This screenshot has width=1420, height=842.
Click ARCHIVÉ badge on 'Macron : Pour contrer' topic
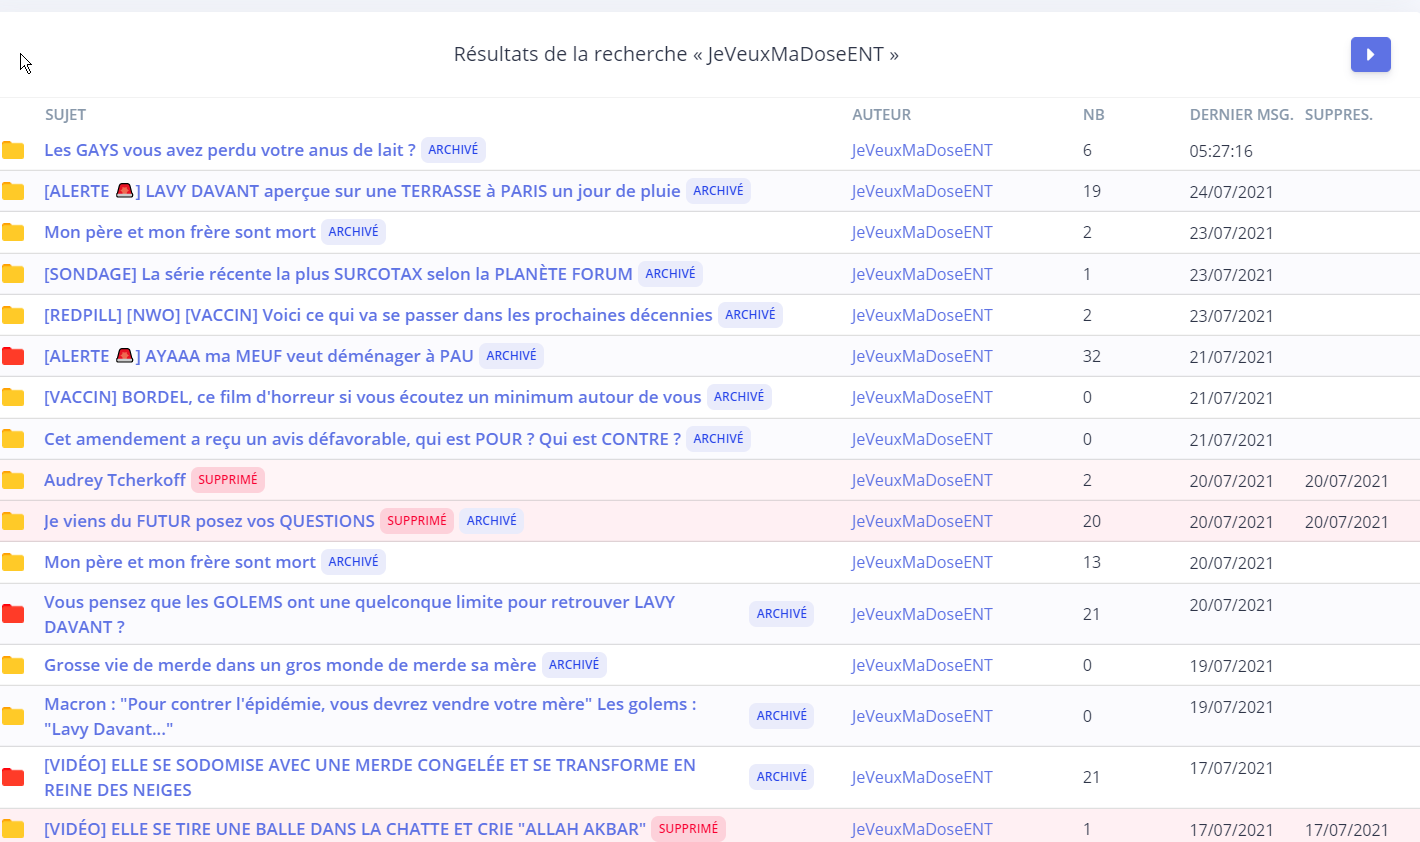click(781, 716)
